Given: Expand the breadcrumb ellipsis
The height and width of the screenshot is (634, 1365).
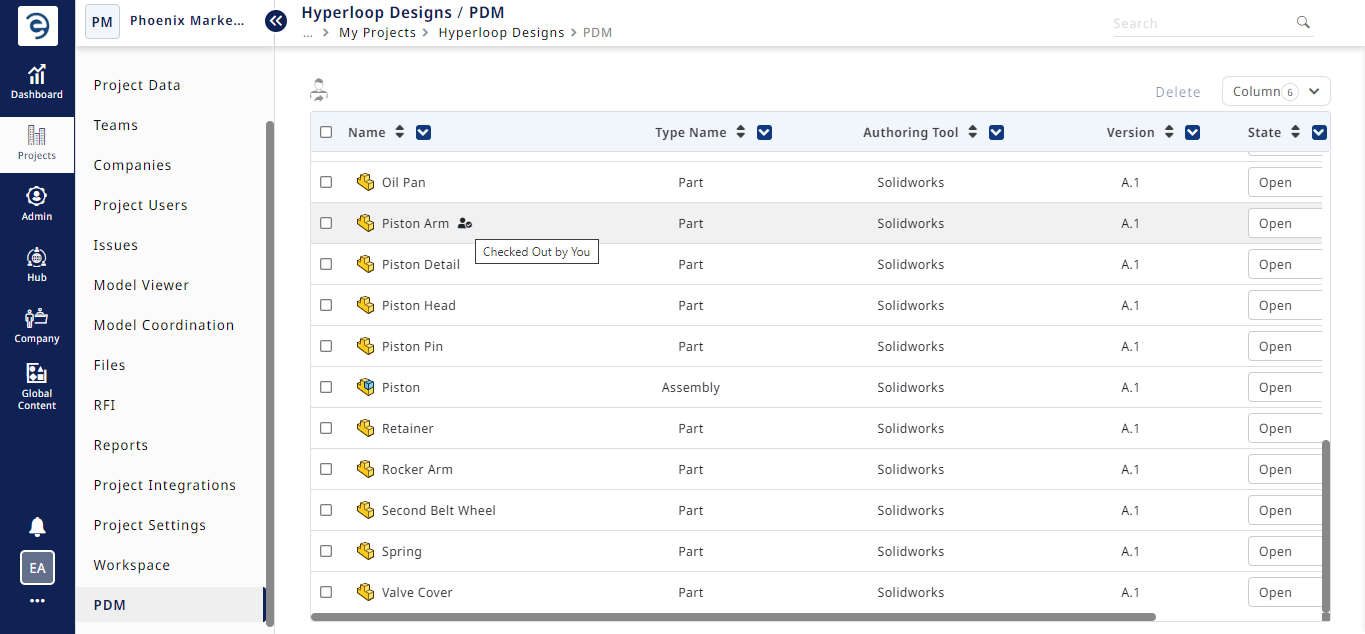Looking at the screenshot, I should [308, 33].
